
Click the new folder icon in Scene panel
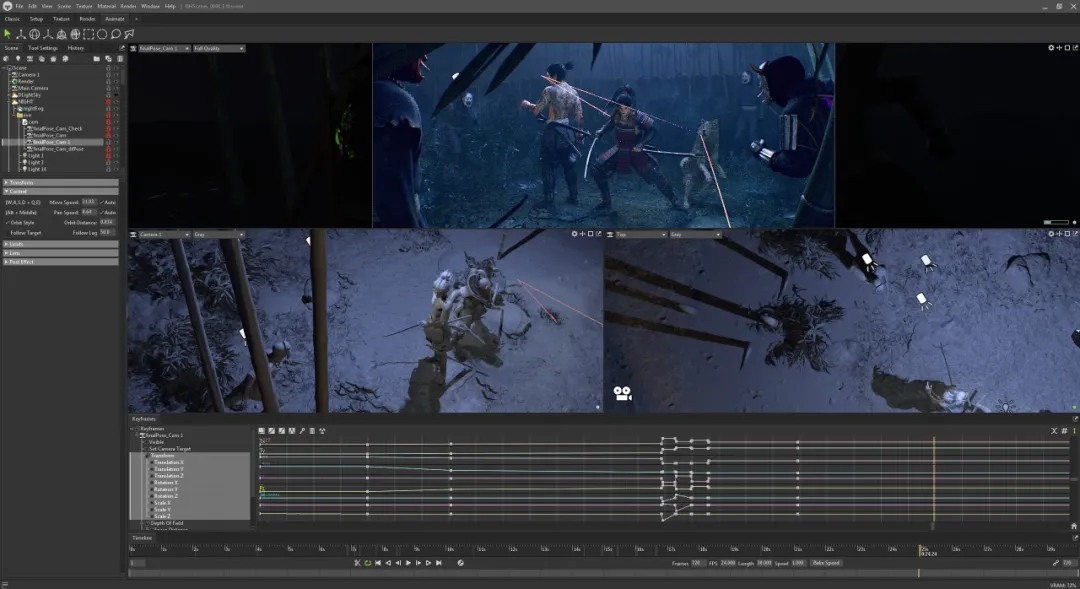click(x=96, y=58)
